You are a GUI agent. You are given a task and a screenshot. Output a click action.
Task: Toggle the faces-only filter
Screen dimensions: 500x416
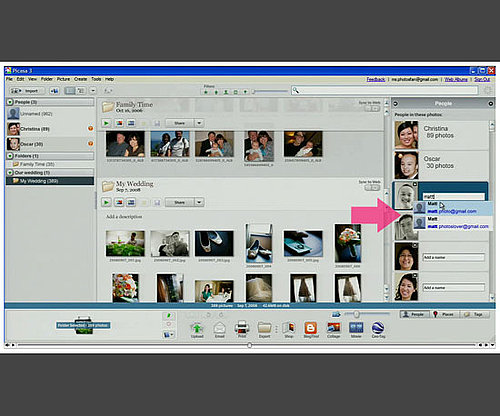click(226, 92)
